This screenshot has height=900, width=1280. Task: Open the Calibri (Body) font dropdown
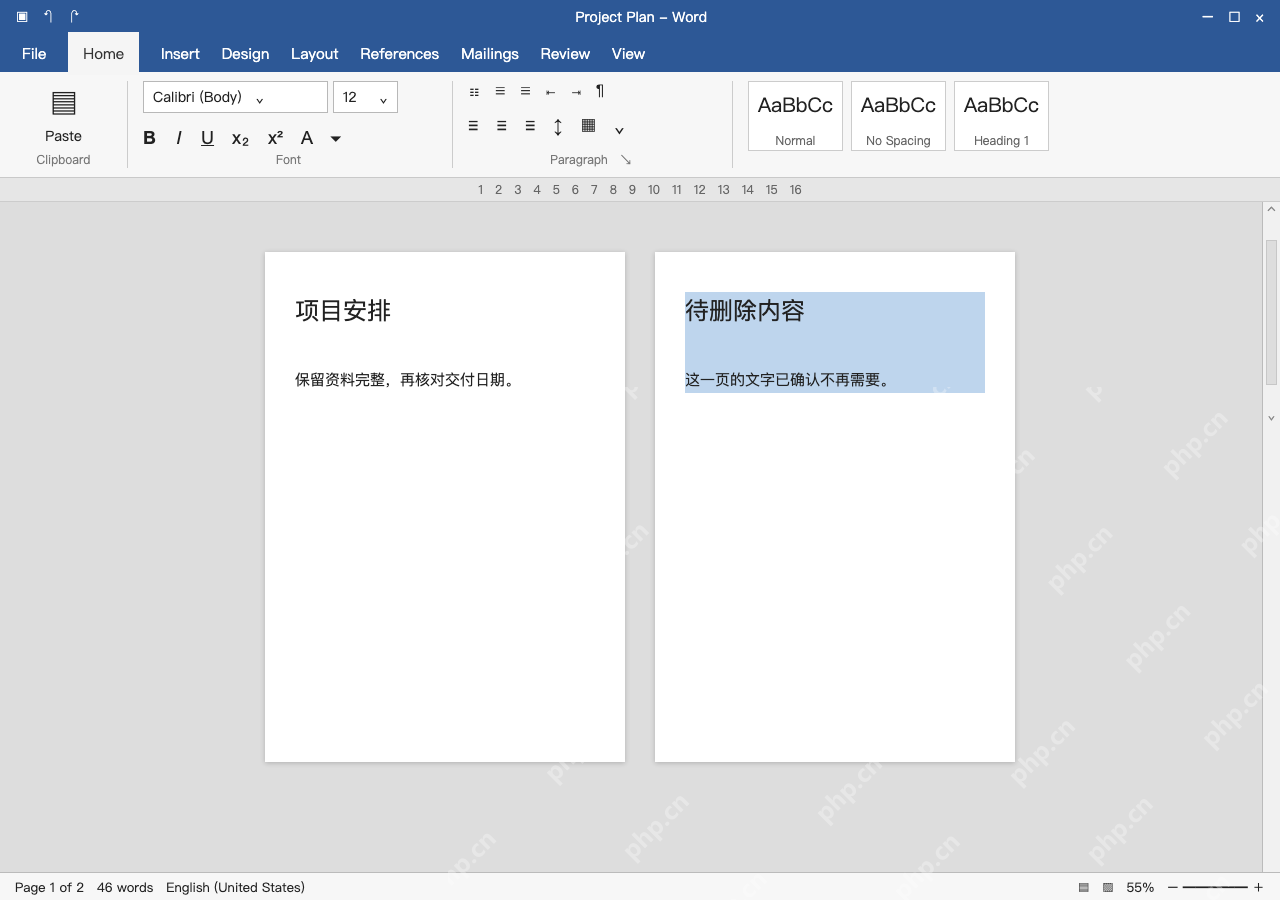pos(235,97)
